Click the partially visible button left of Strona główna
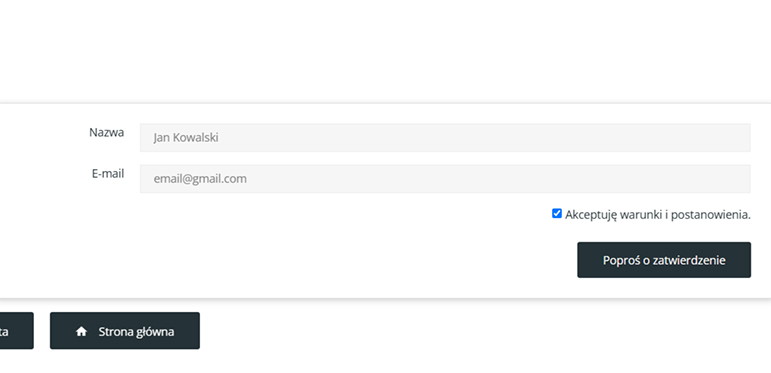Image resolution: width=771 pixels, height=373 pixels. (x=16, y=331)
